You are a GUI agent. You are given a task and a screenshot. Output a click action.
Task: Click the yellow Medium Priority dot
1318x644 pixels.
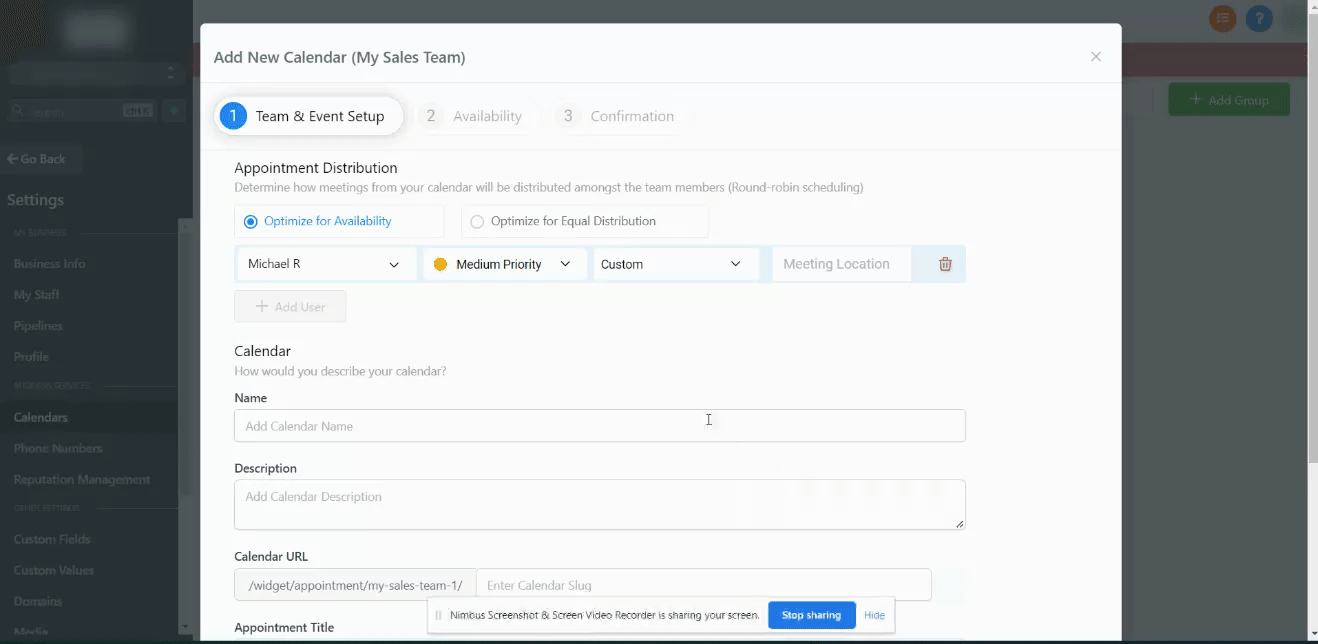click(x=440, y=265)
